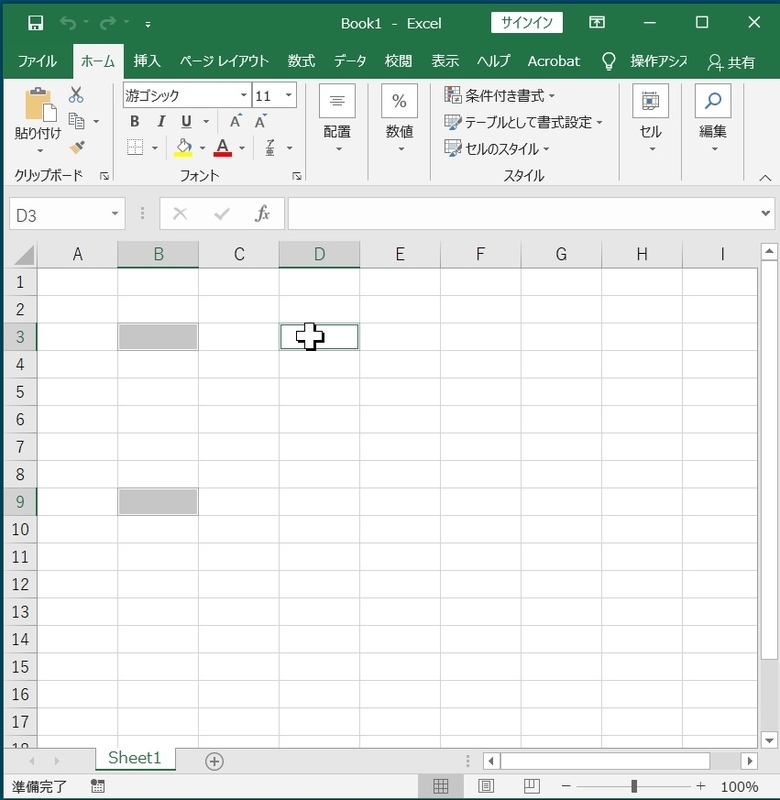Click the 操作アシスト lightbulb icon

coord(608,61)
